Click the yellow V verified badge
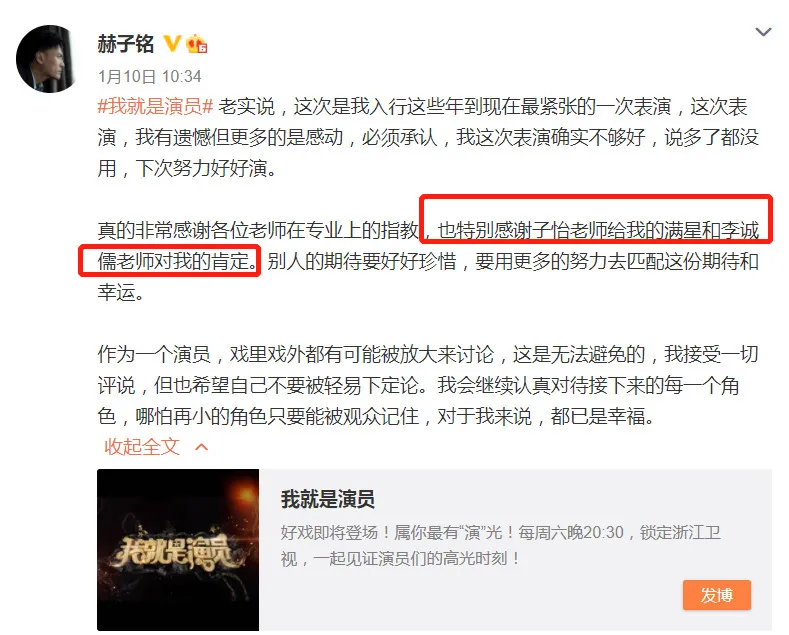The height and width of the screenshot is (635, 789). point(172,44)
